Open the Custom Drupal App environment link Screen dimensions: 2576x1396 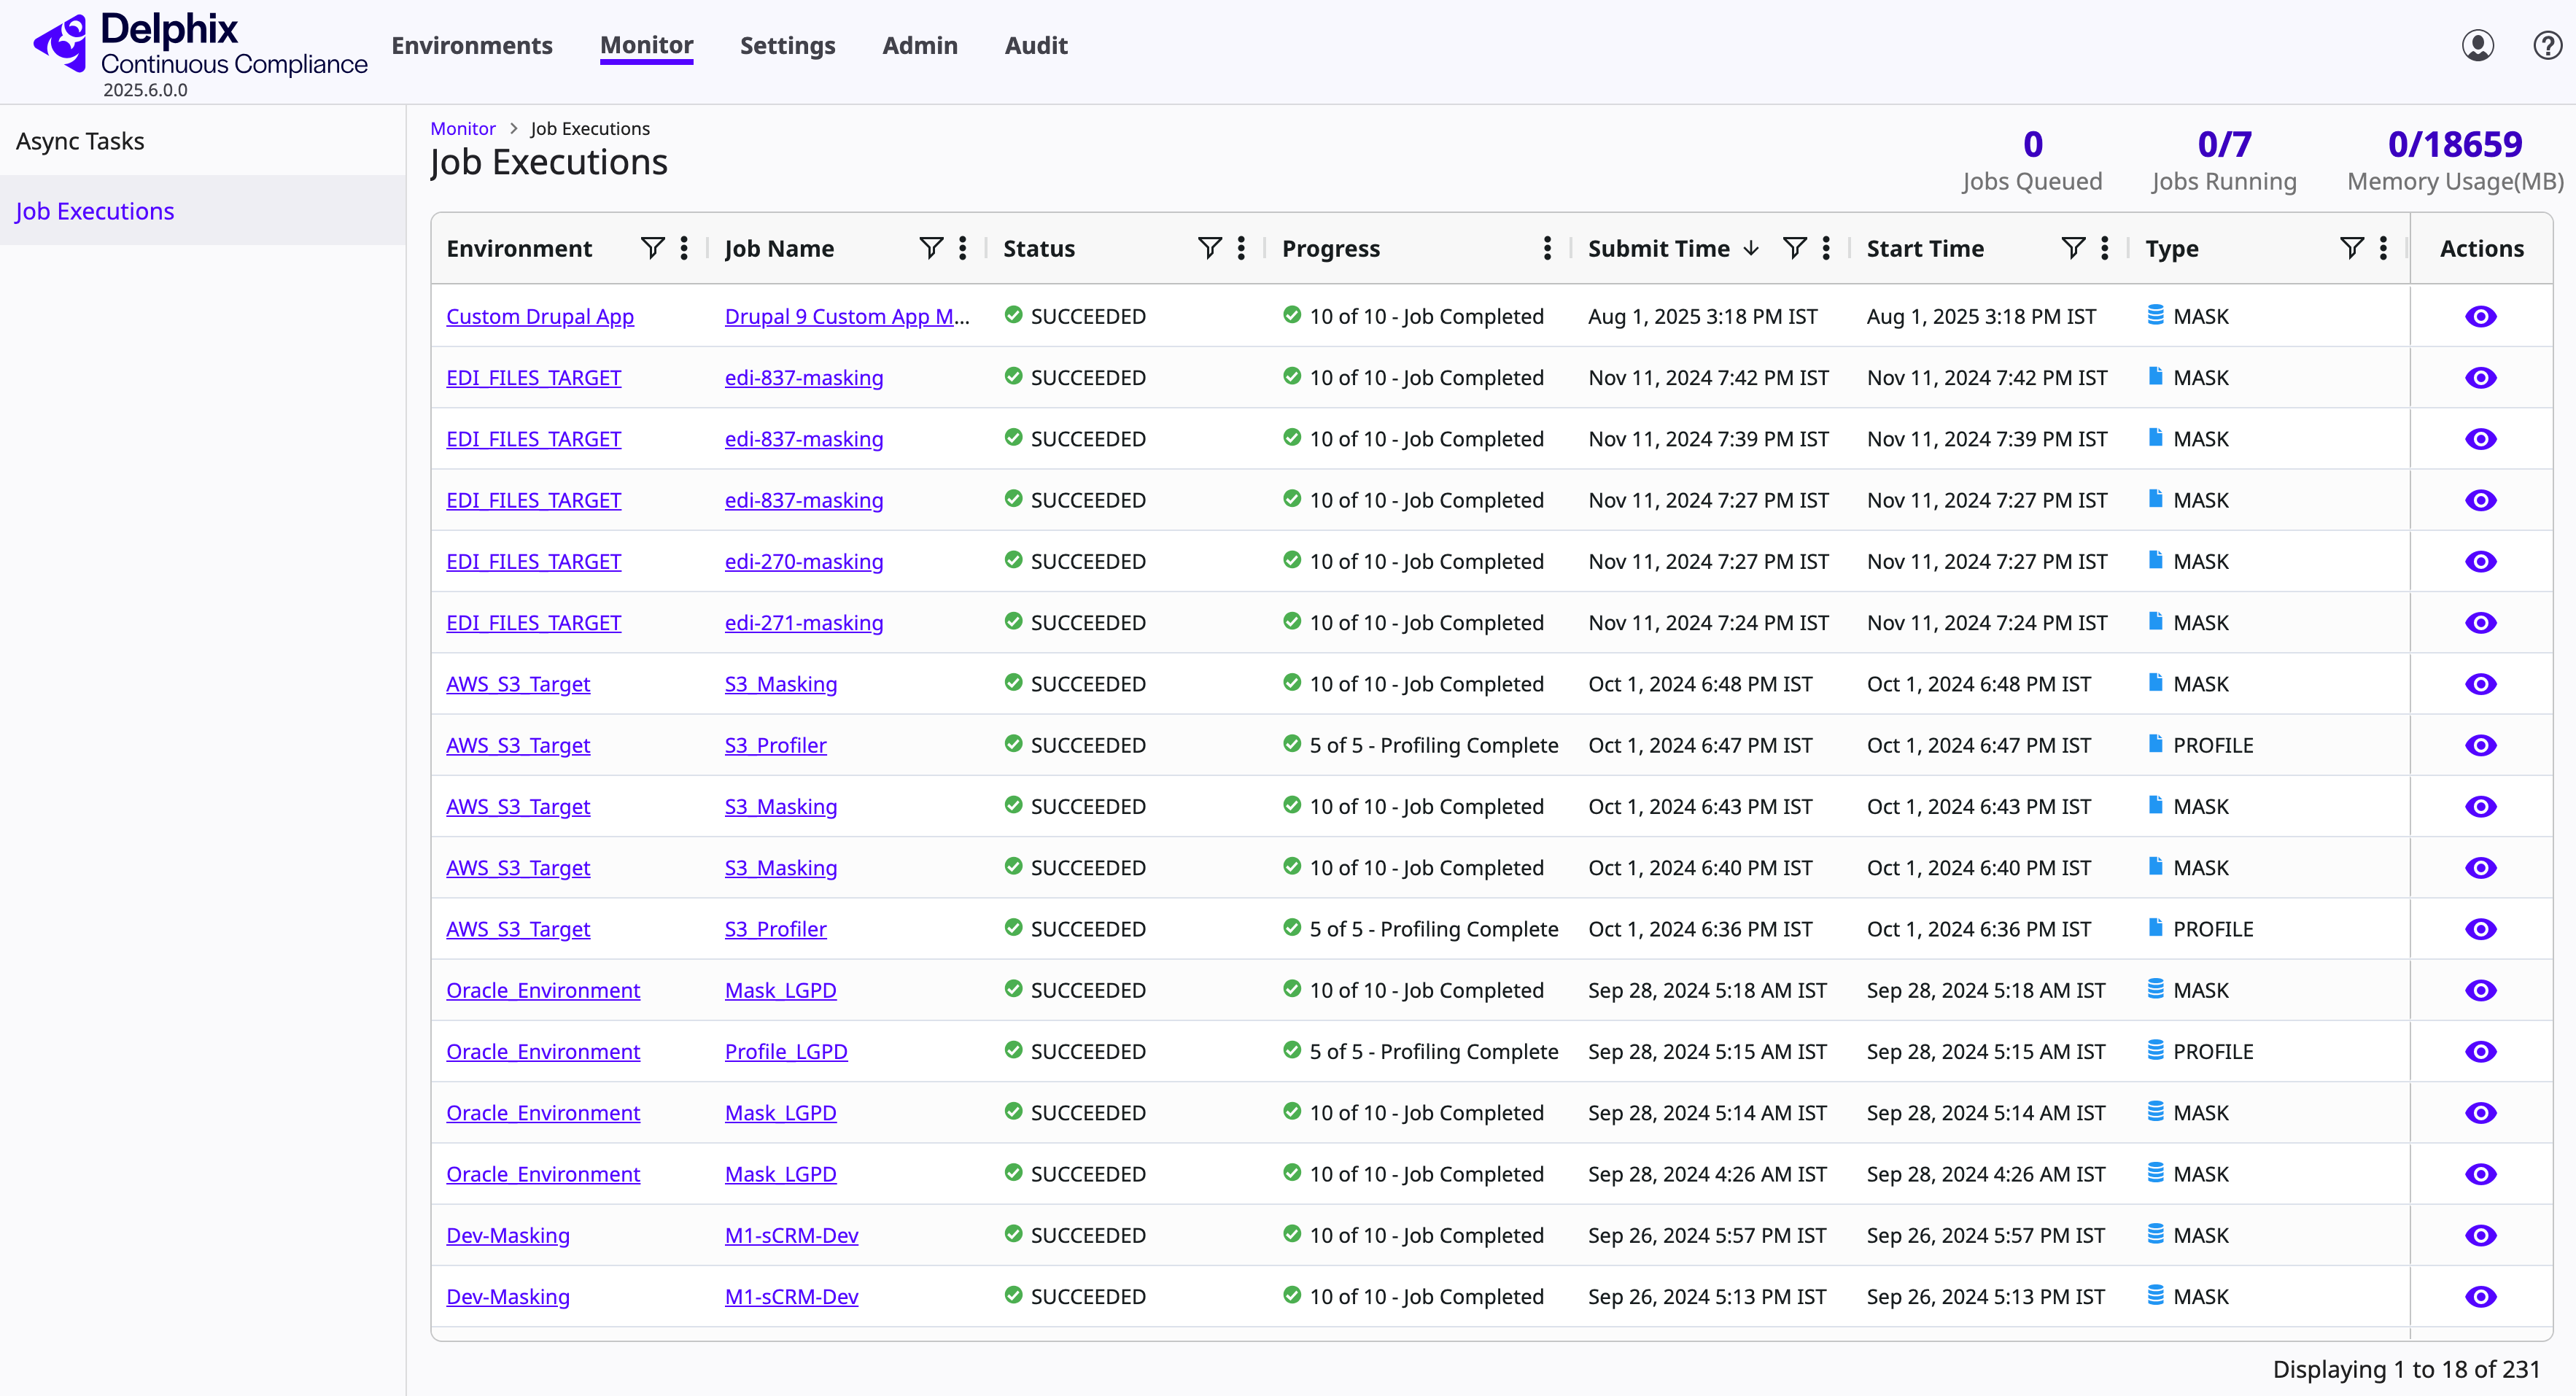point(540,317)
